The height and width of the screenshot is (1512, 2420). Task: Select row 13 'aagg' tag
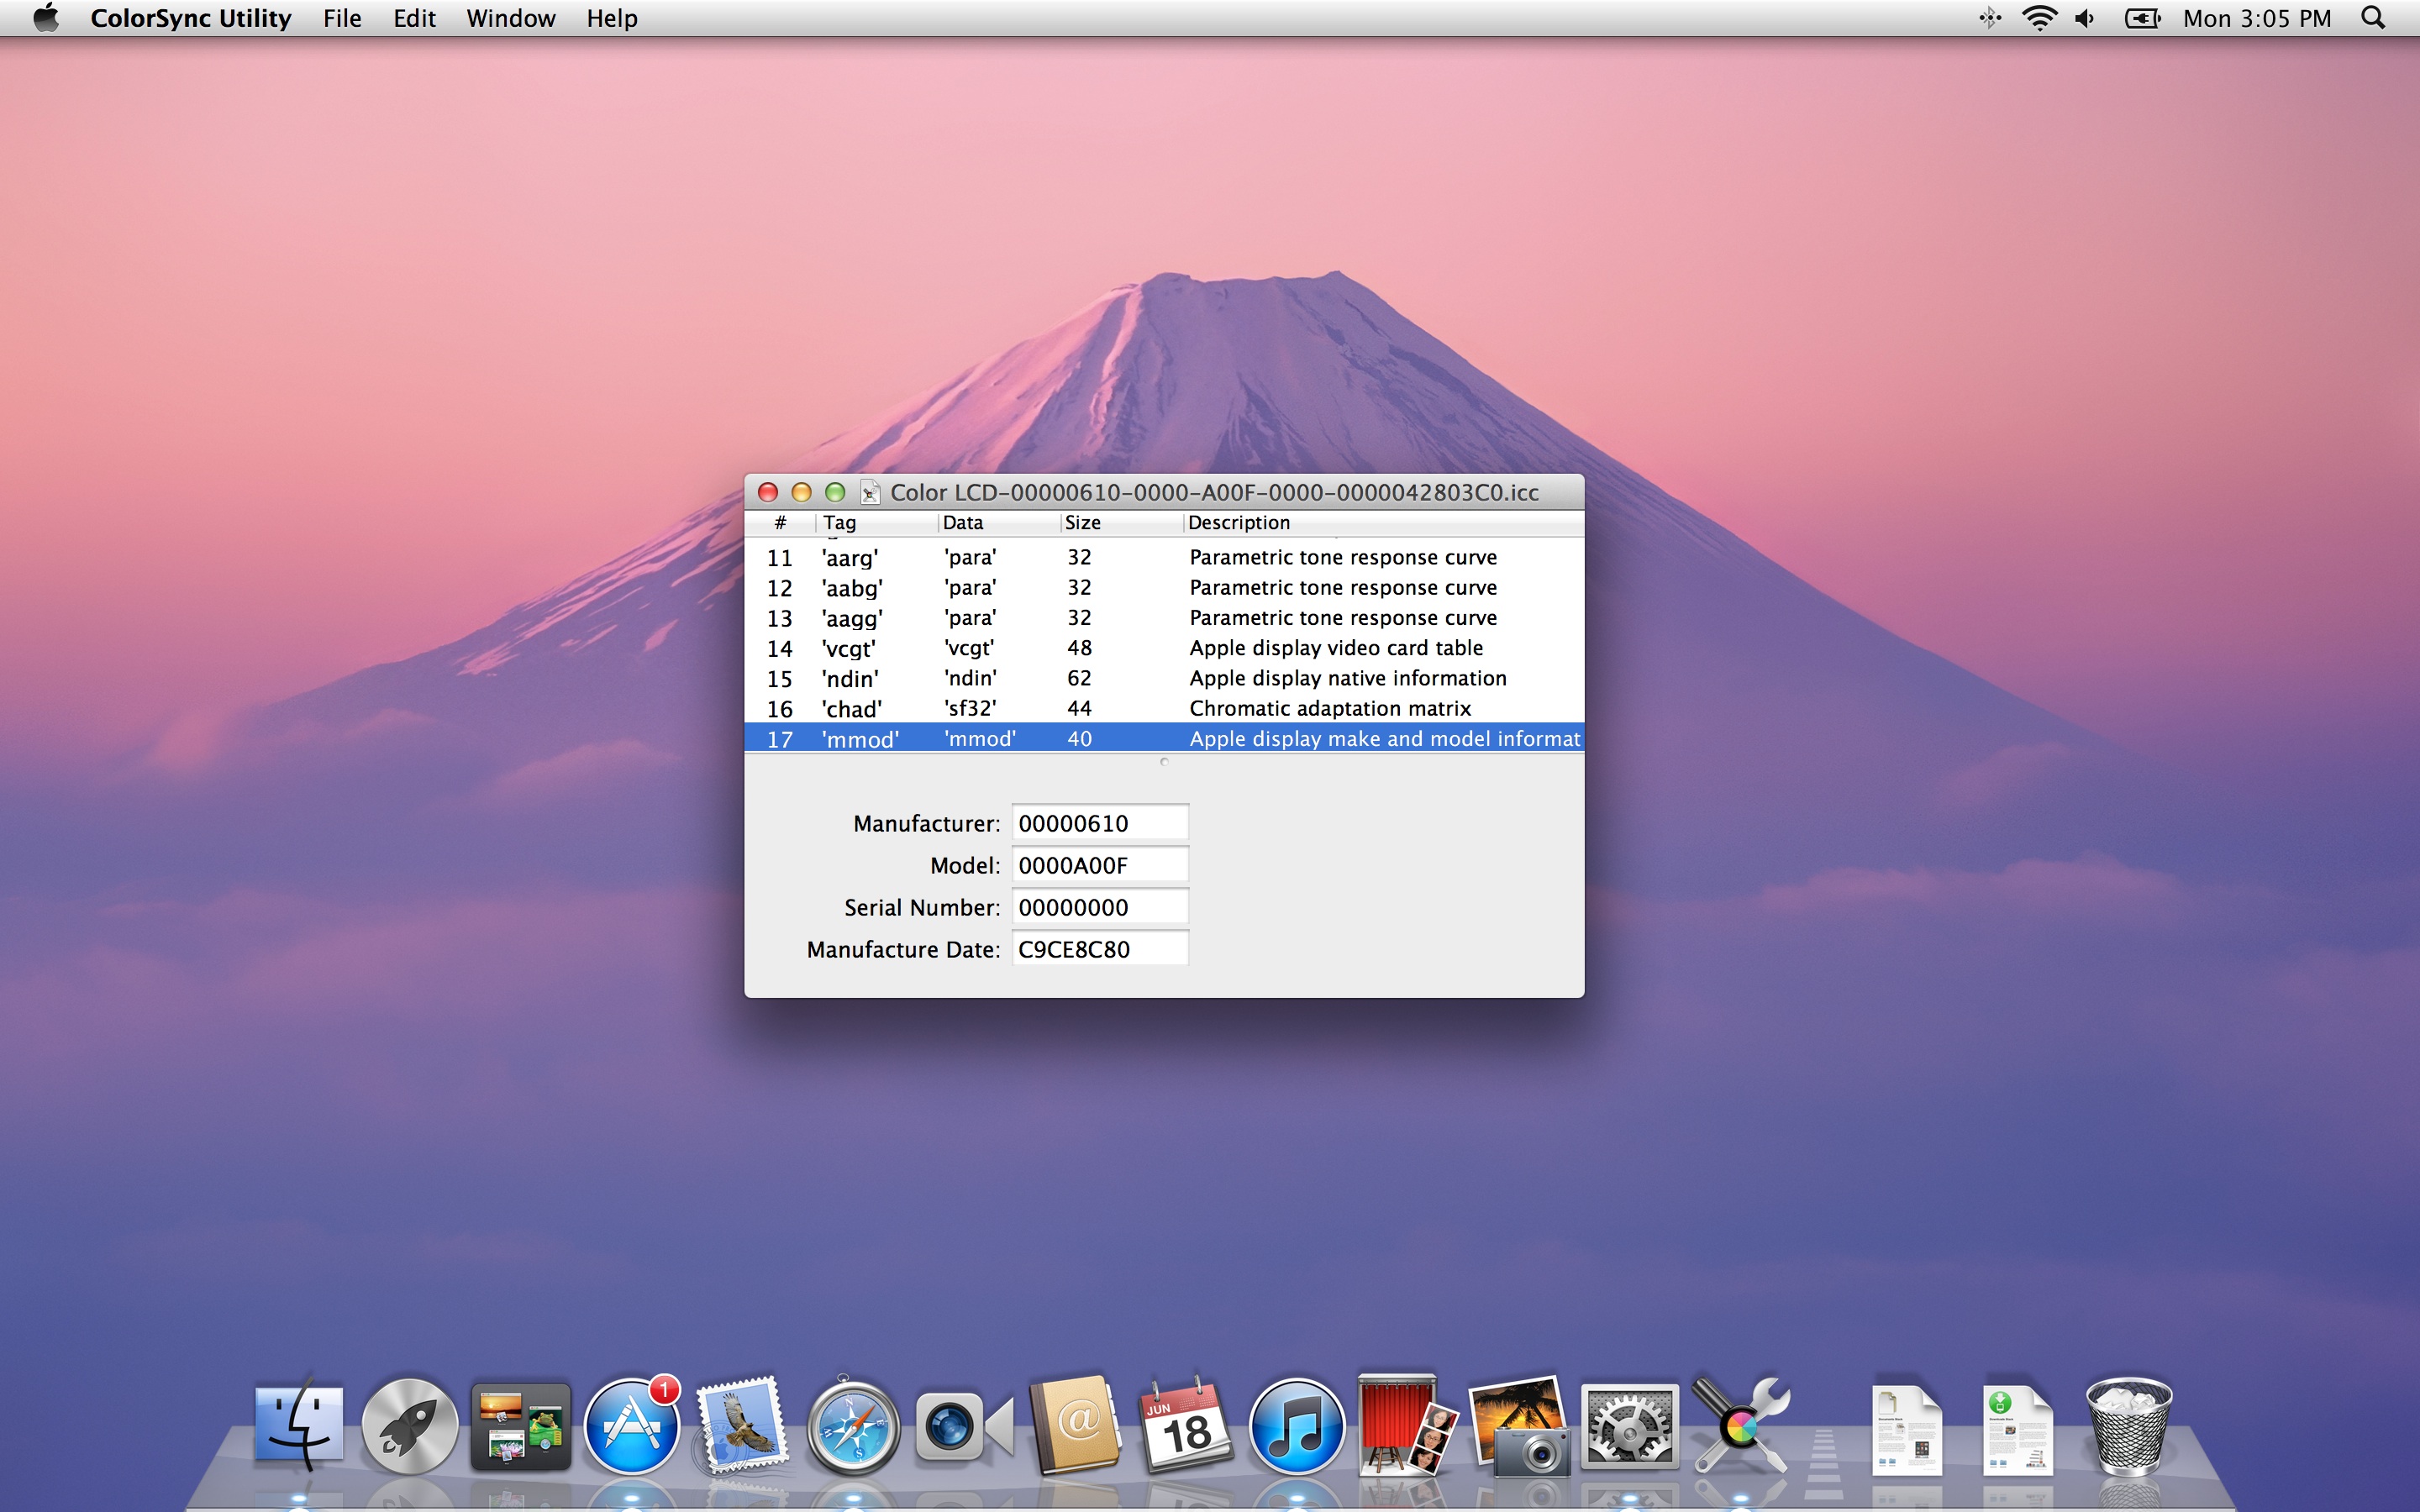[x=1164, y=618]
